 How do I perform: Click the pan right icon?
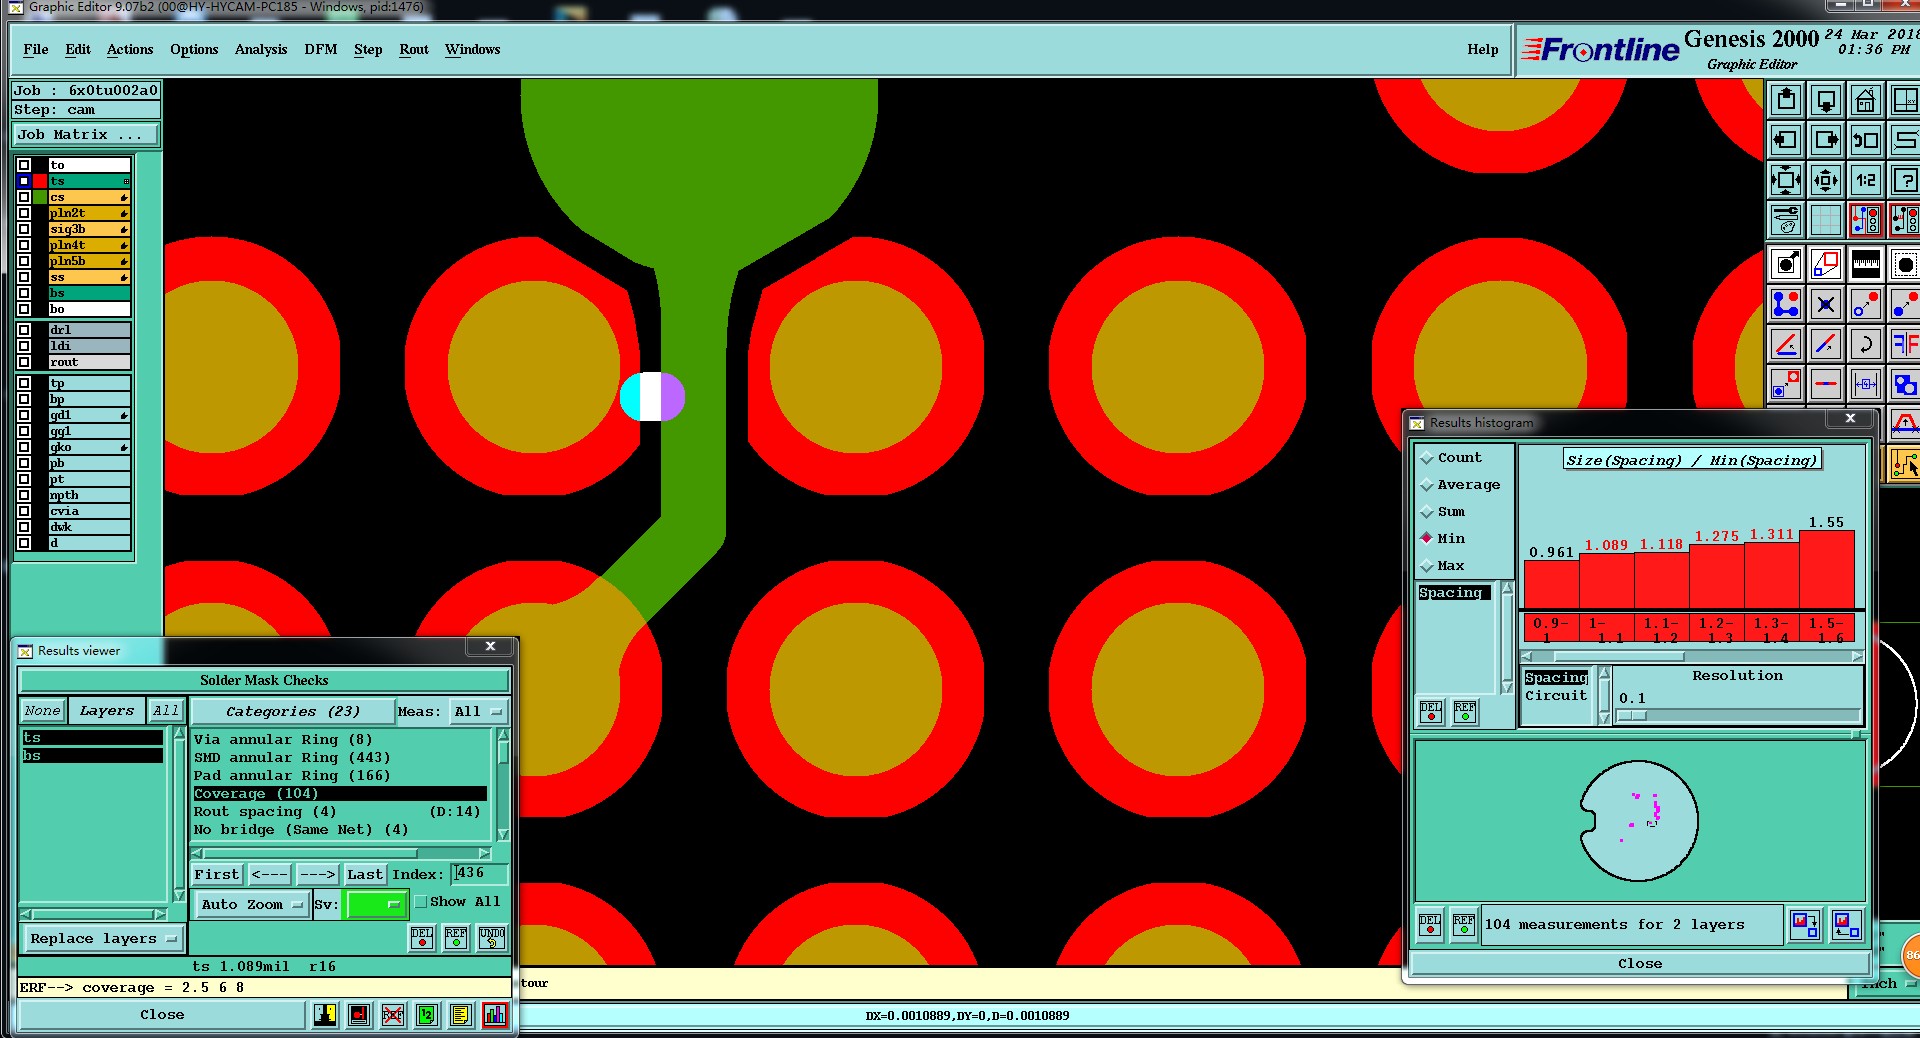tap(1826, 141)
